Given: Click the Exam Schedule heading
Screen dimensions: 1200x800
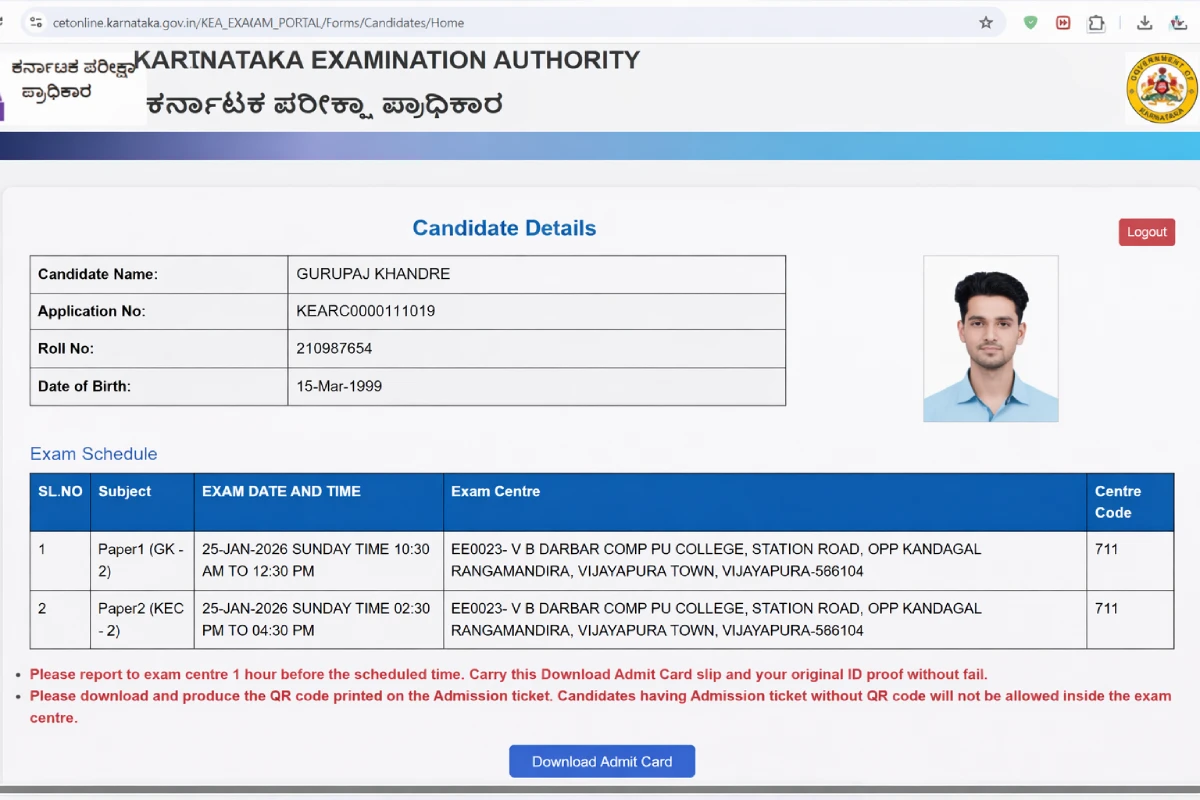Looking at the screenshot, I should click(93, 454).
